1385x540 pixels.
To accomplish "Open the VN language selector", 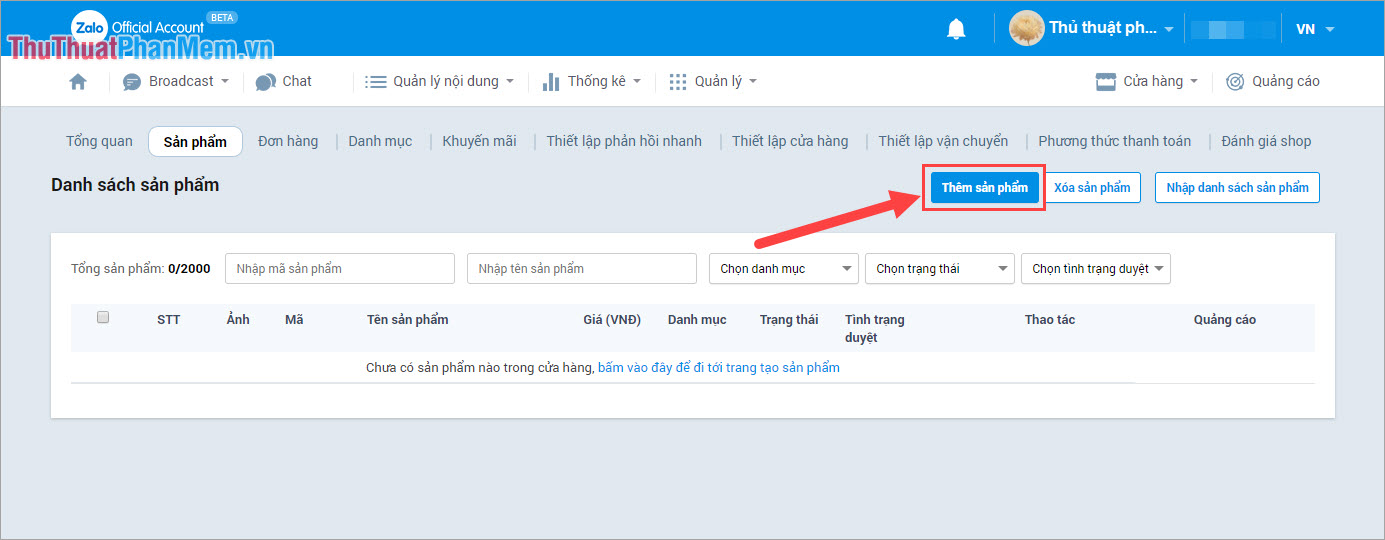I will click(x=1315, y=29).
